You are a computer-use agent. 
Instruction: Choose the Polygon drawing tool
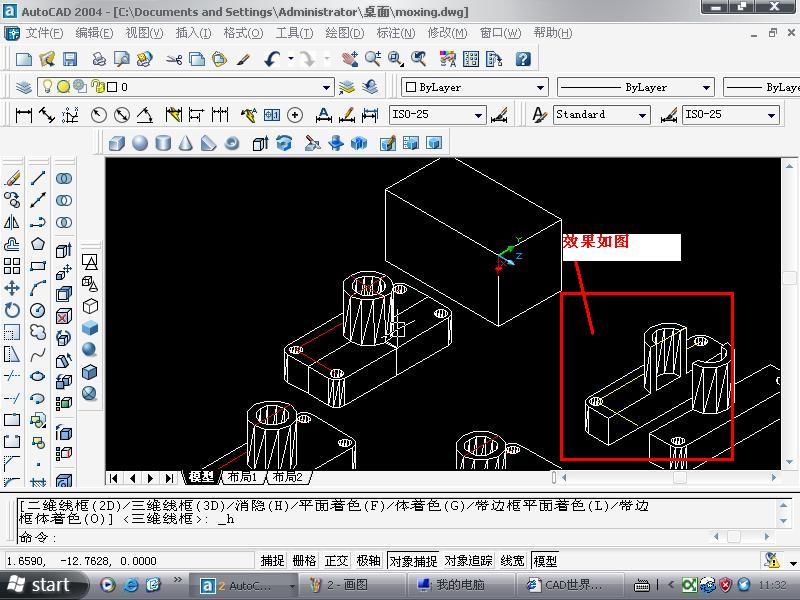click(x=38, y=244)
